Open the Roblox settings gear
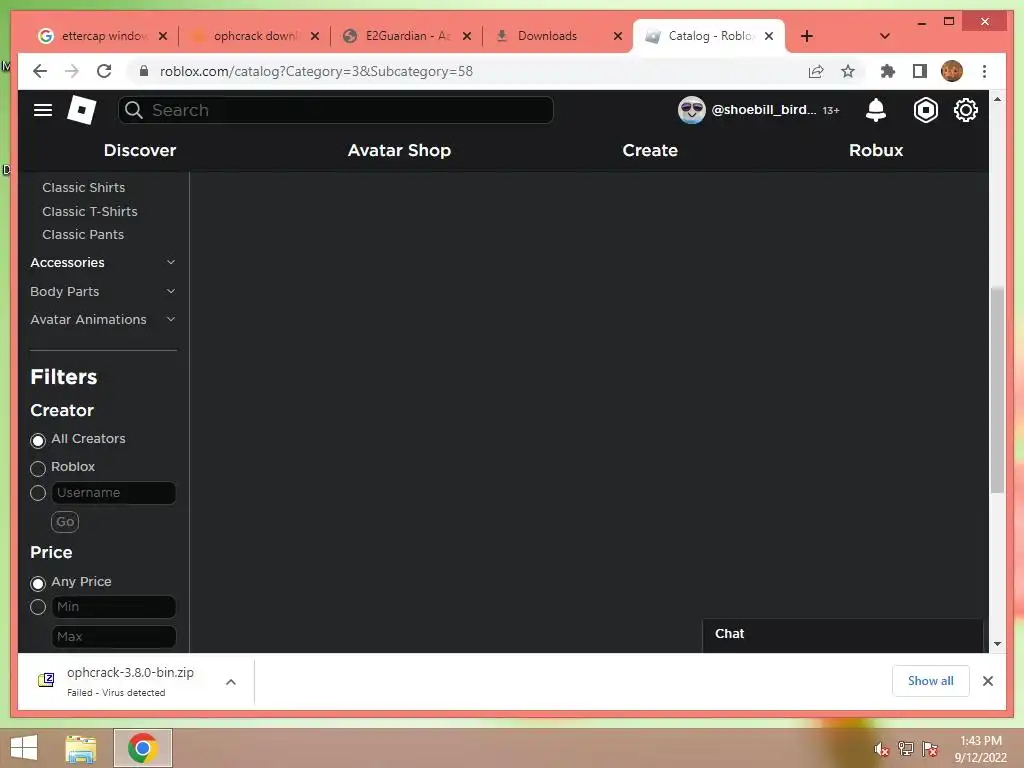 coord(965,110)
